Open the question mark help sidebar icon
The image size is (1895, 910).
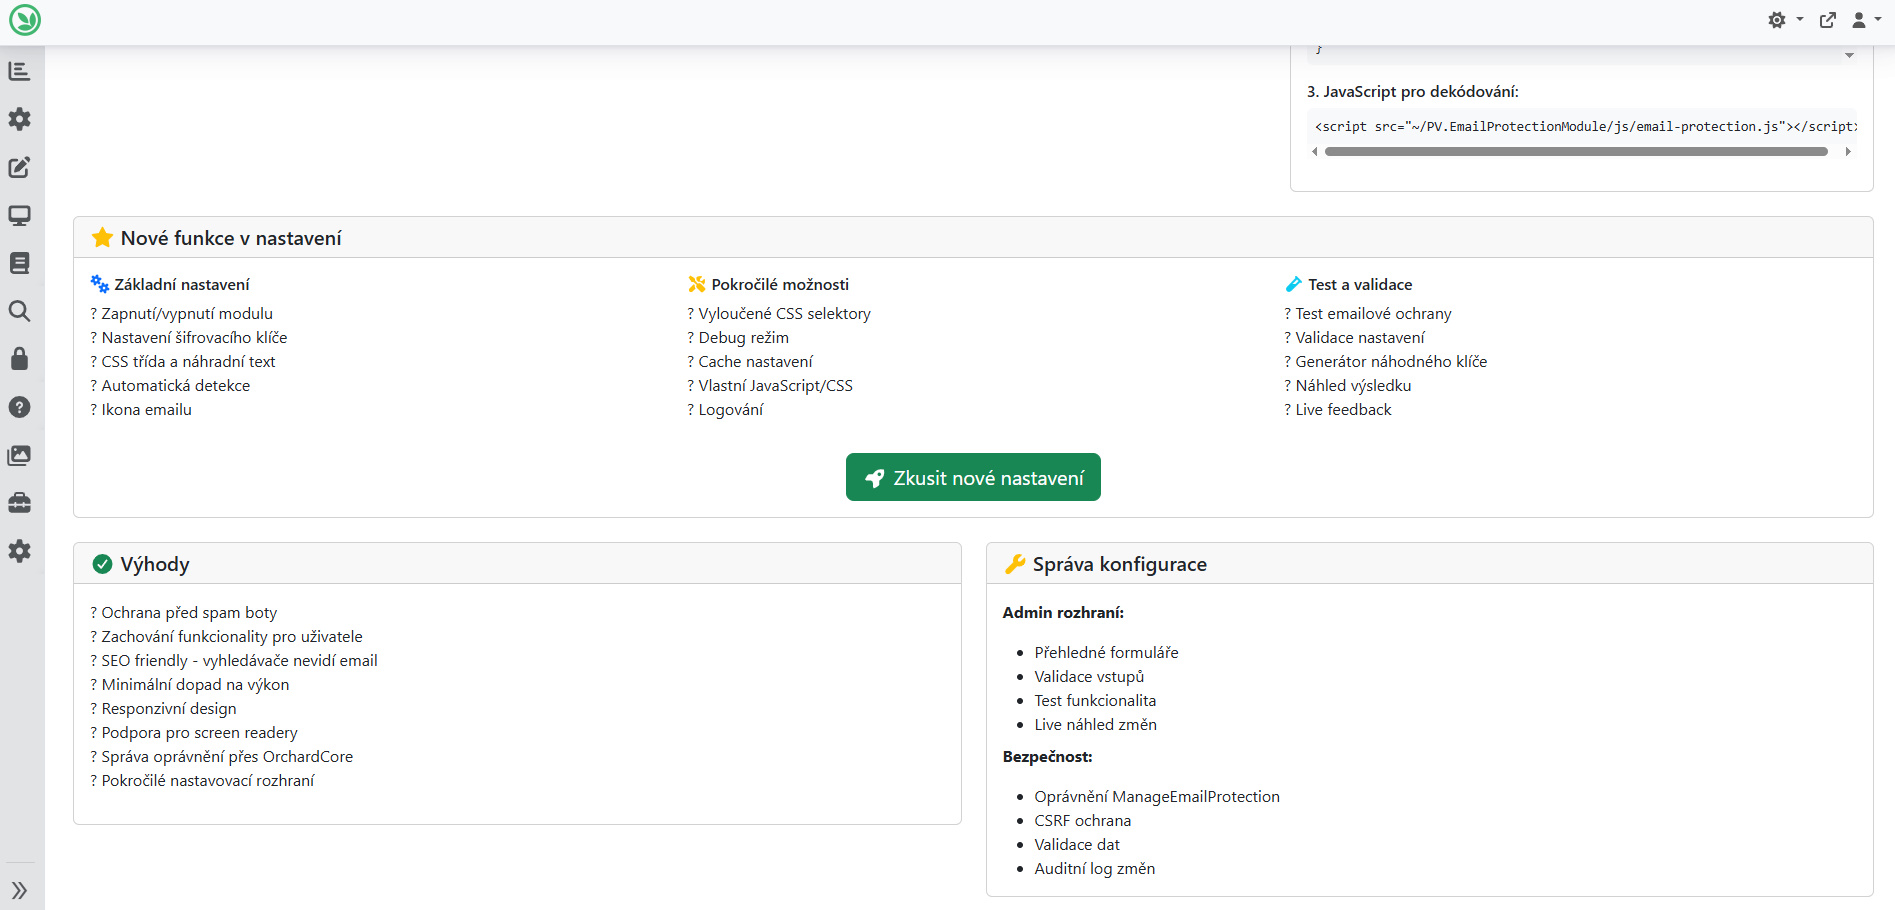click(x=19, y=407)
